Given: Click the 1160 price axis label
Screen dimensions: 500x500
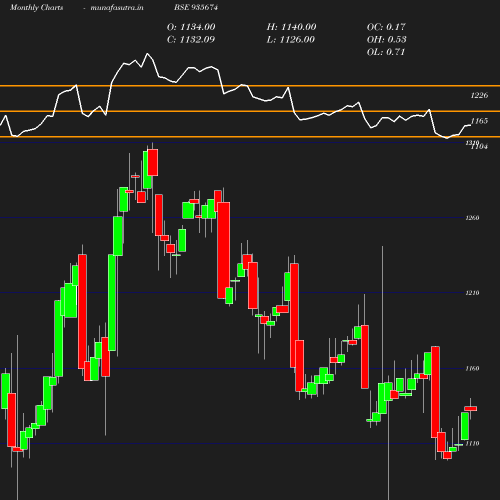Looking at the screenshot, I should (x=472, y=368).
